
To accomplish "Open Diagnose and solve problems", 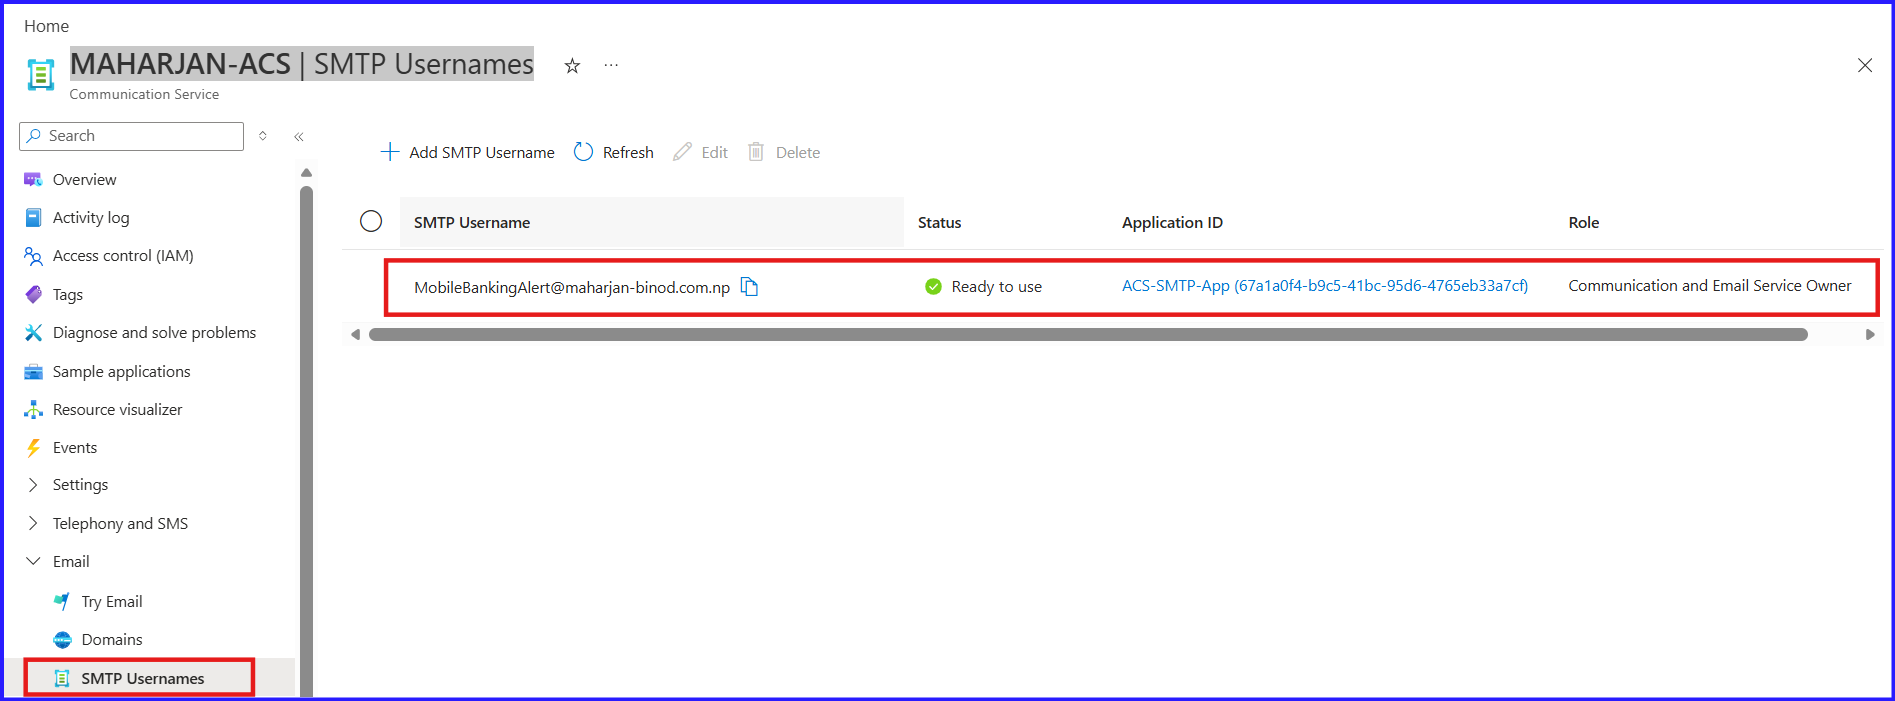I will click(154, 333).
